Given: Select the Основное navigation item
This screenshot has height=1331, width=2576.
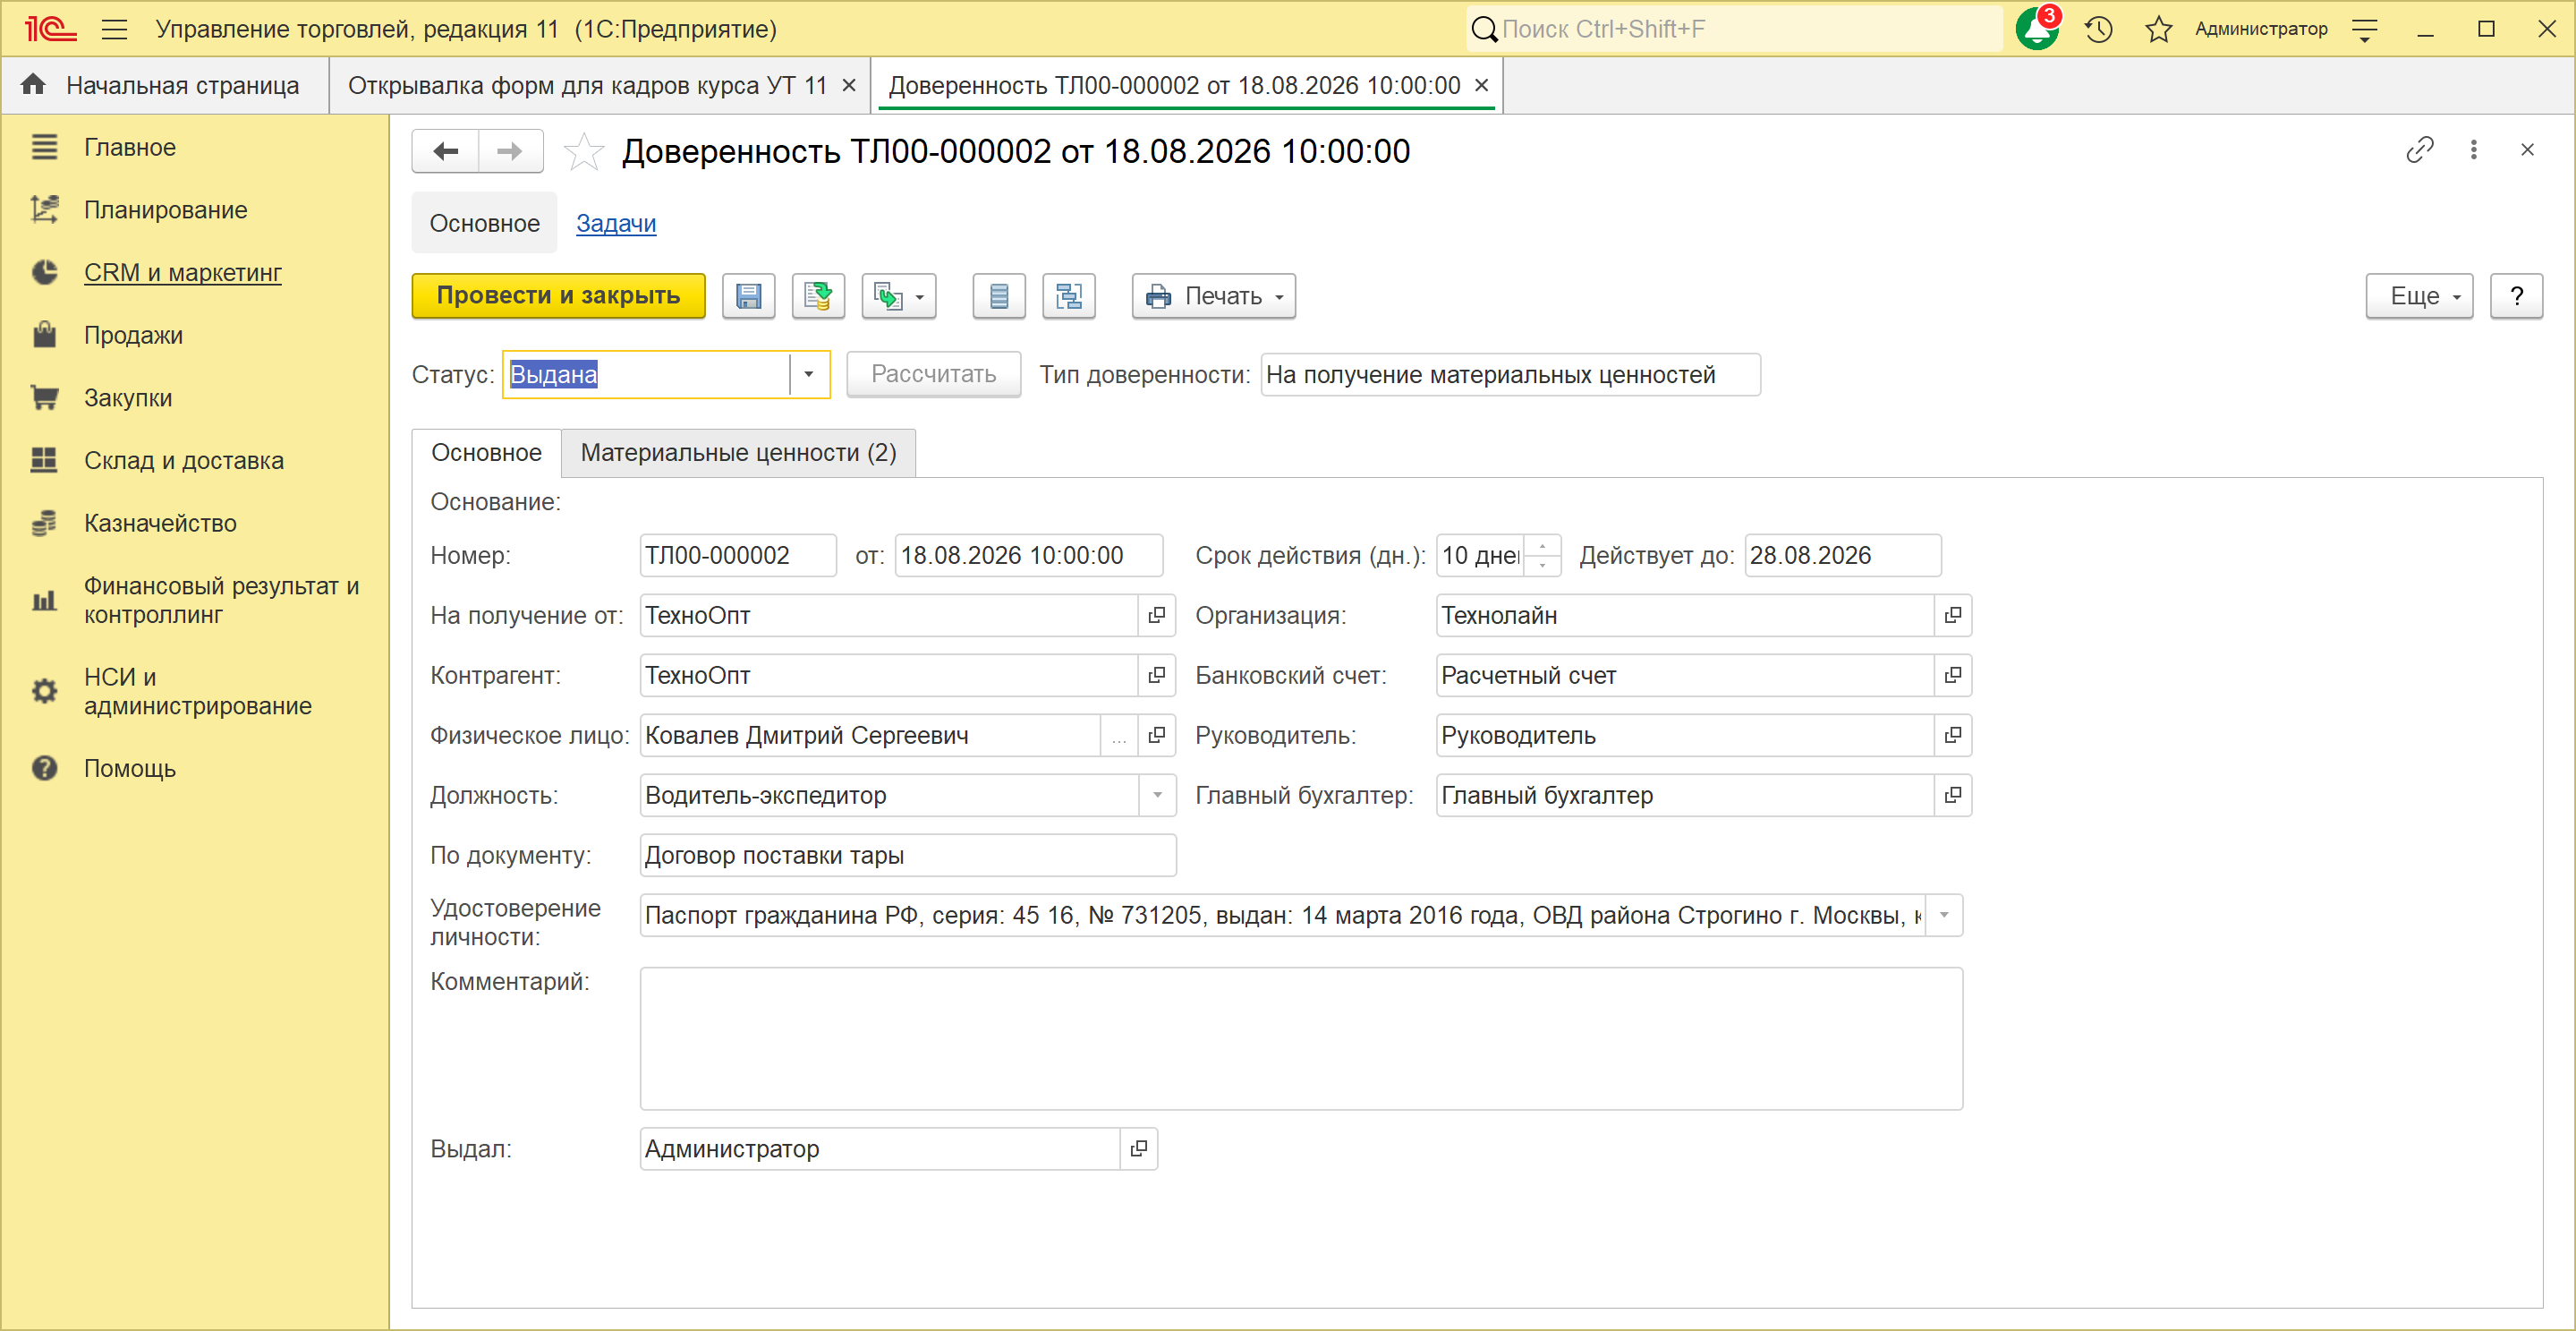Looking at the screenshot, I should [484, 223].
